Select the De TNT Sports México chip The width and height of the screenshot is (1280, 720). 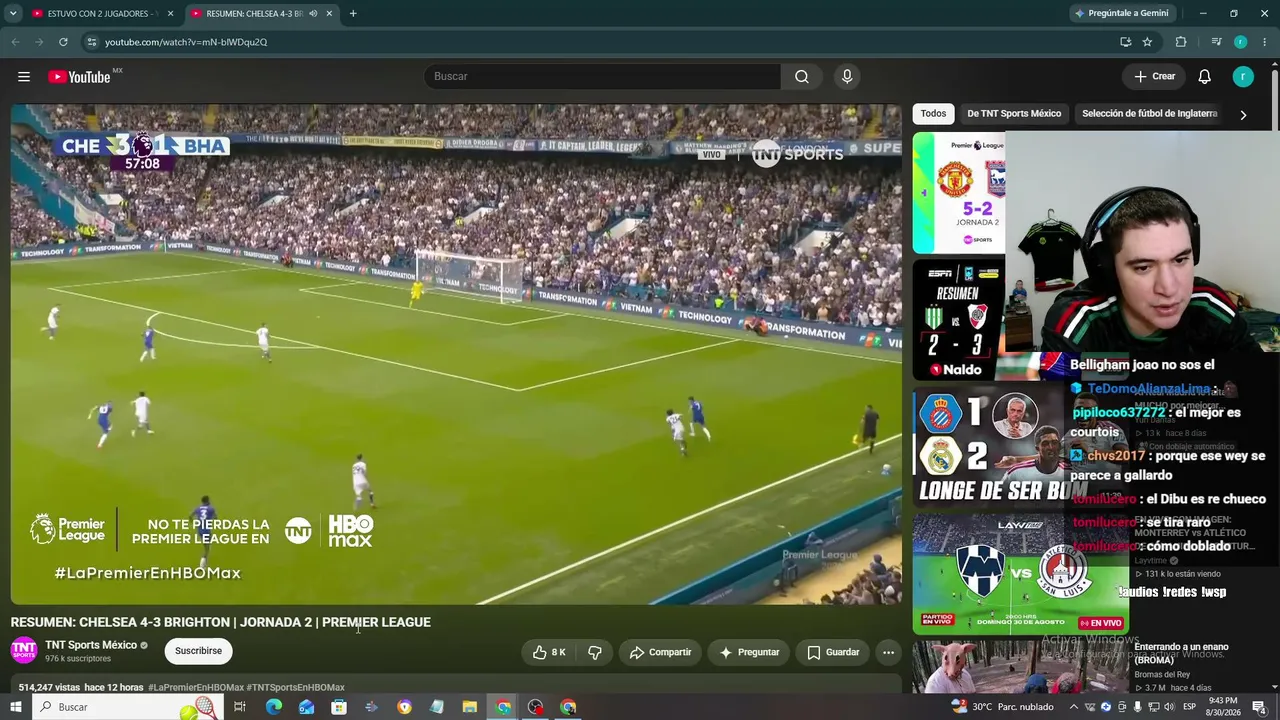pyautogui.click(x=1014, y=114)
